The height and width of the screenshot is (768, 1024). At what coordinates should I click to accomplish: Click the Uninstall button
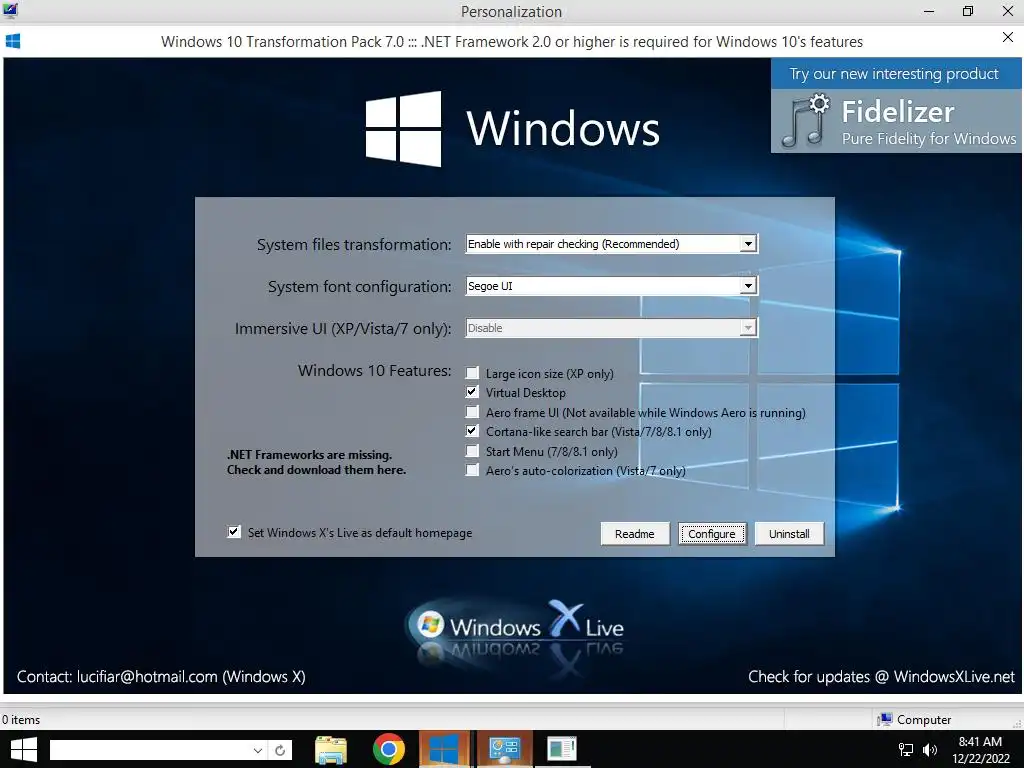[789, 534]
